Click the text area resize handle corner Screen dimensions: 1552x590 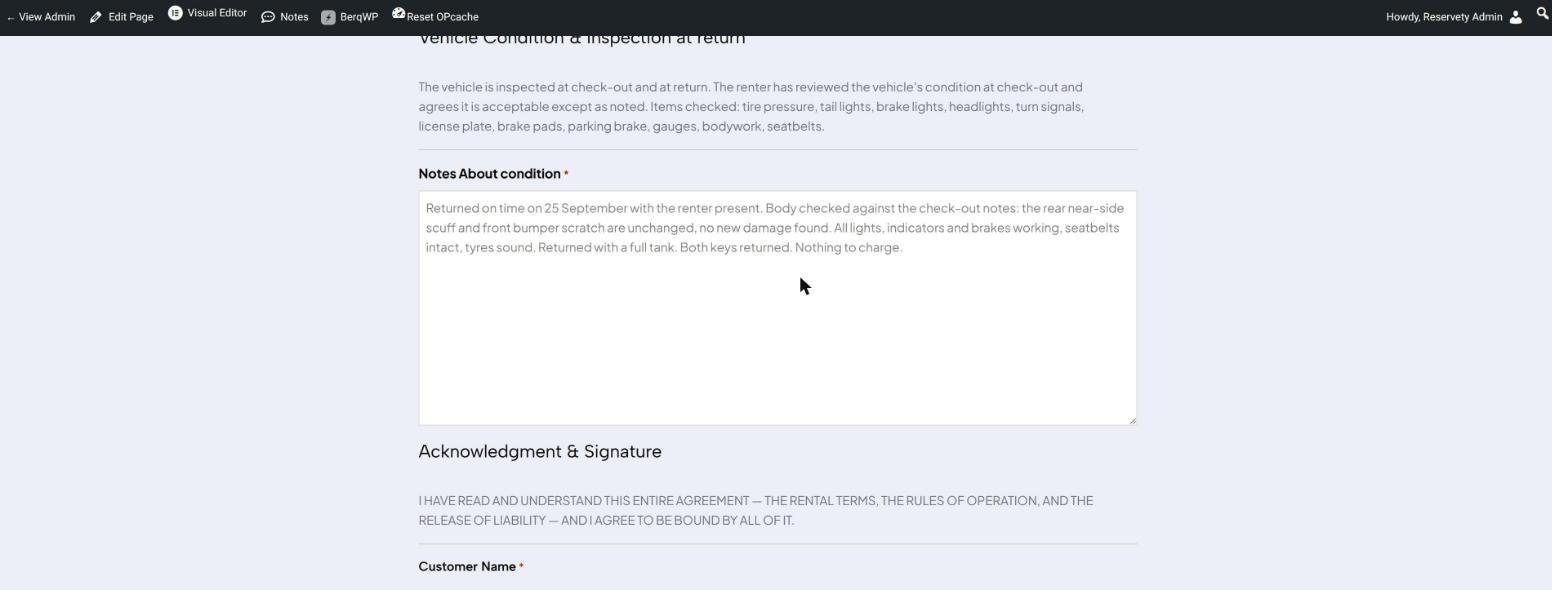1132,420
